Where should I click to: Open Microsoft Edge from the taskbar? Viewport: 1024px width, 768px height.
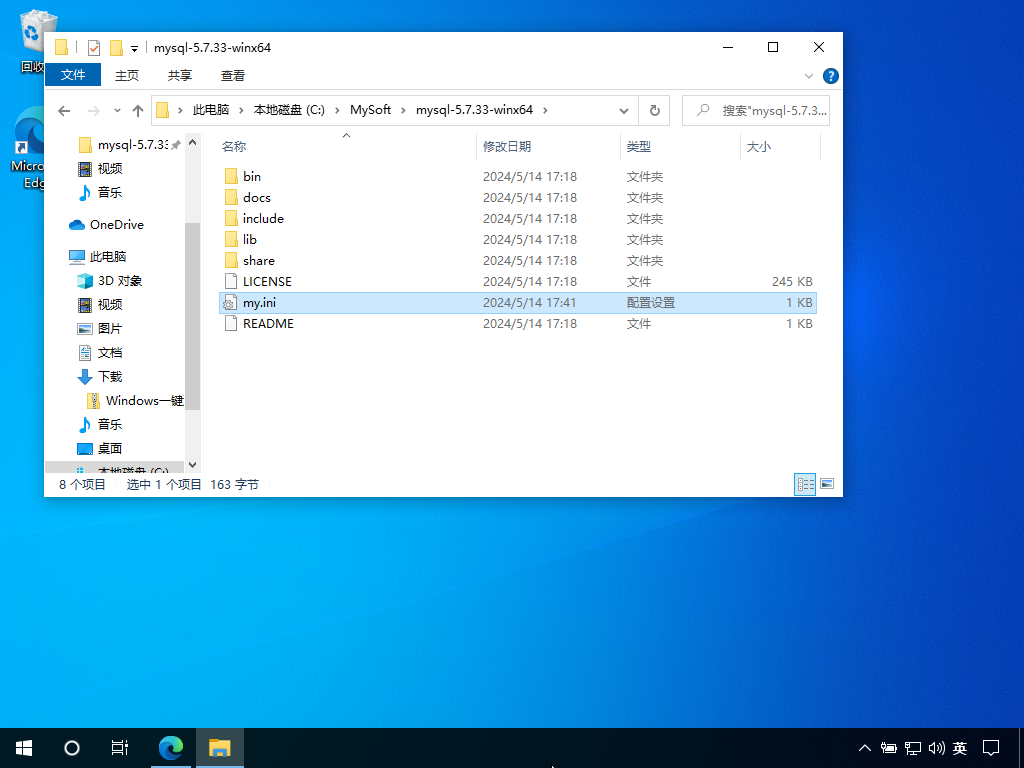pyautogui.click(x=172, y=747)
